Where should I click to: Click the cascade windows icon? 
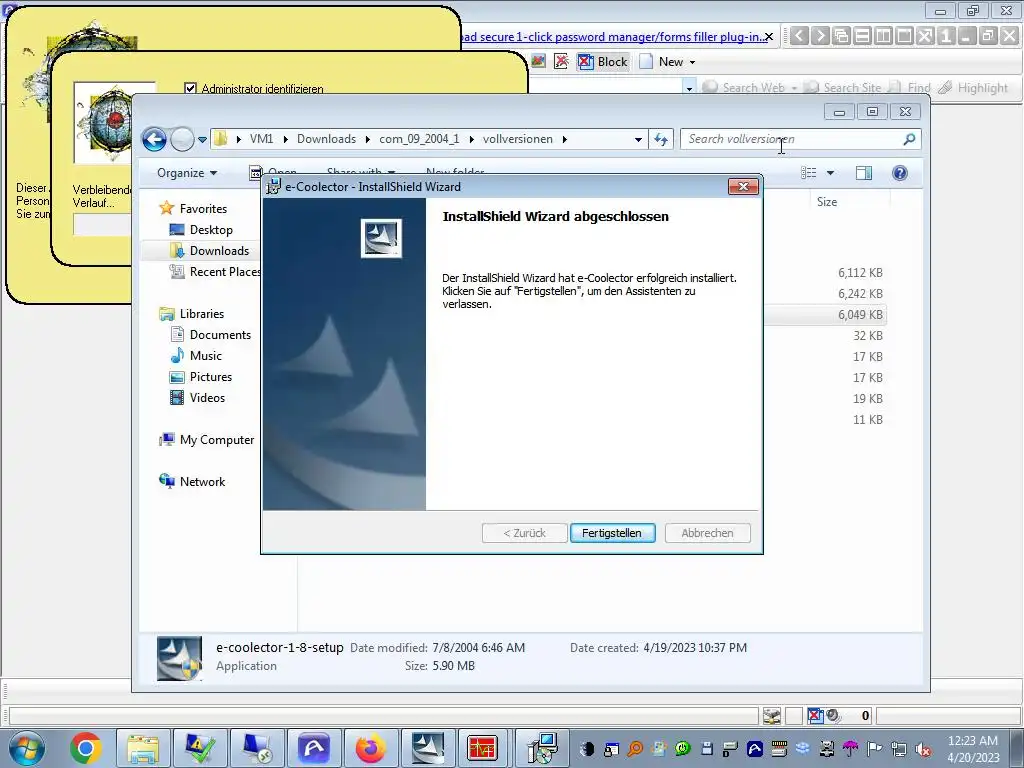click(841, 36)
